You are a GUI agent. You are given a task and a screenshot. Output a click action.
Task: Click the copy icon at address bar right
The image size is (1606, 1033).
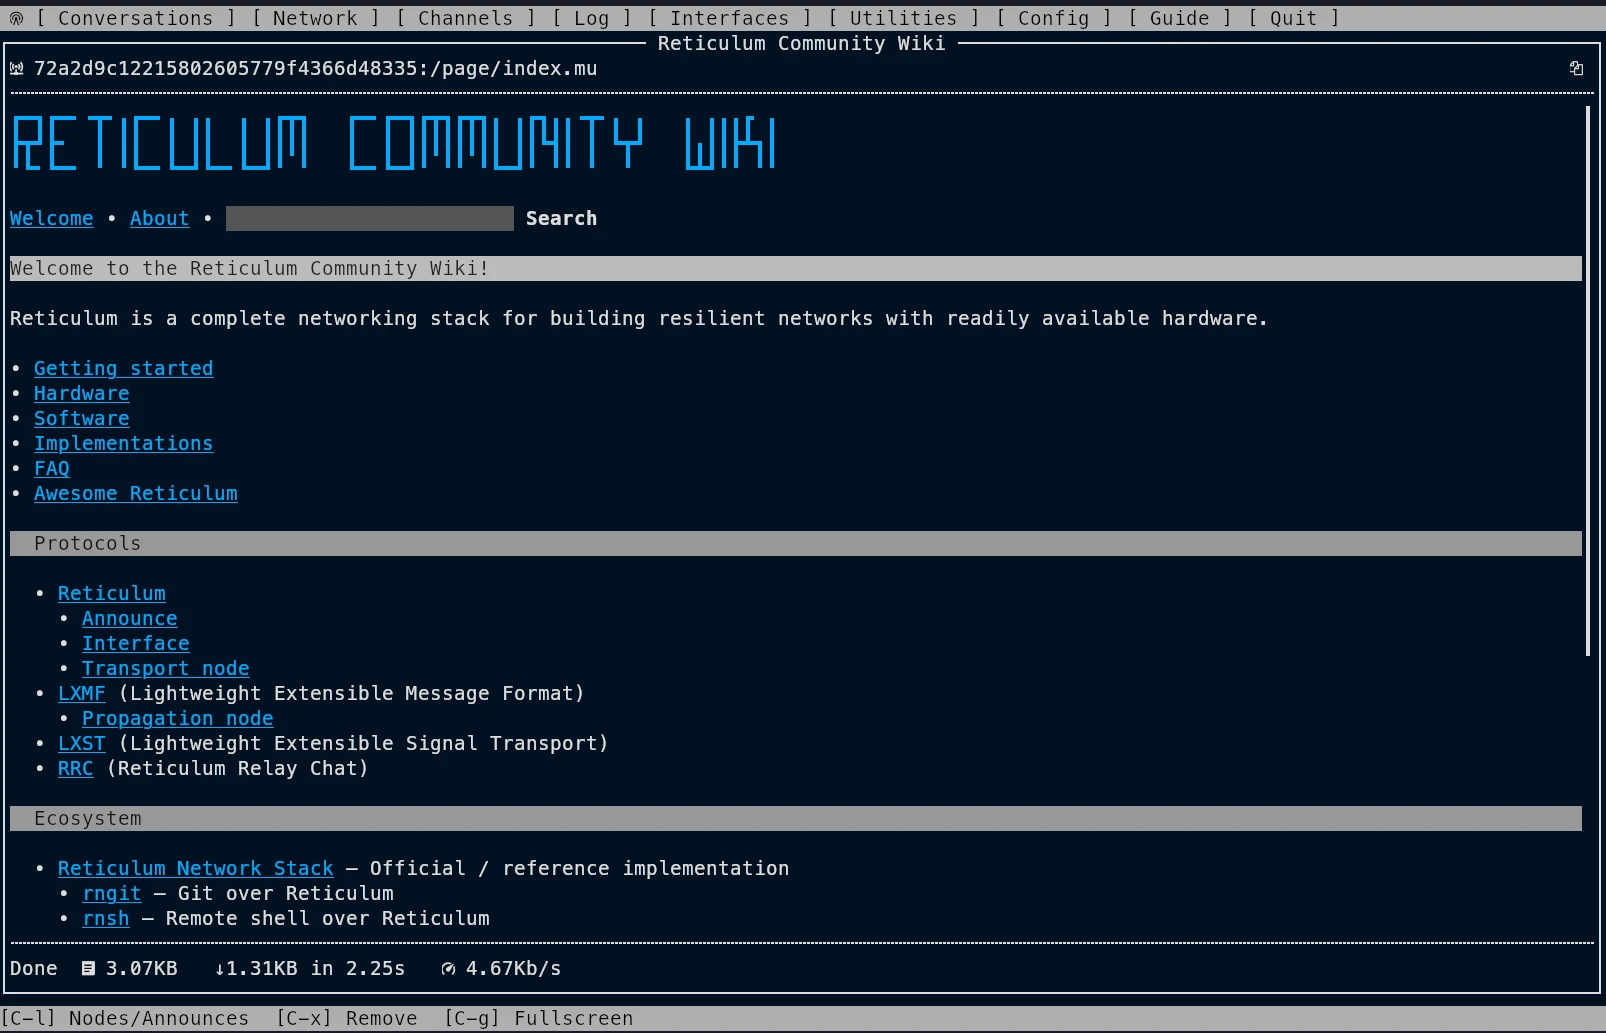click(1576, 68)
